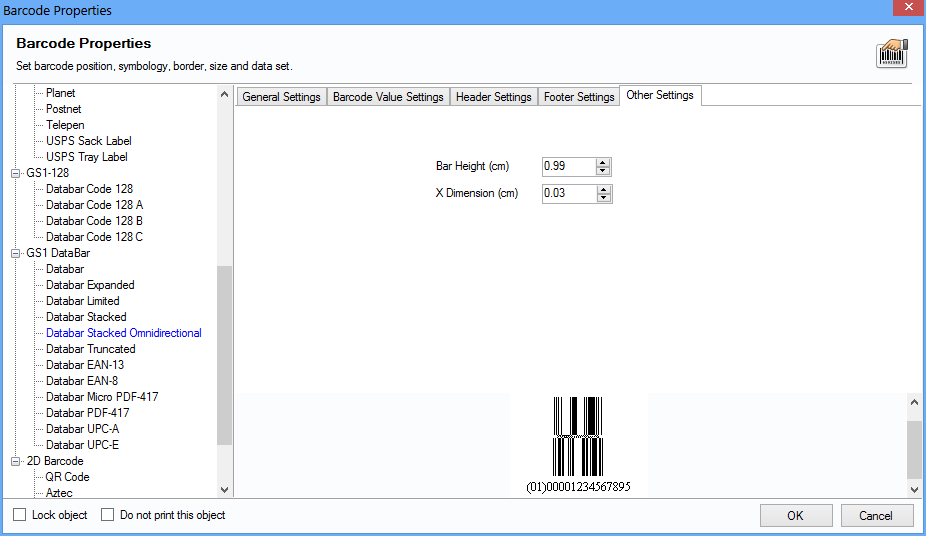Click the GS1 DataBar group label
The height and width of the screenshot is (536, 926).
(58, 253)
